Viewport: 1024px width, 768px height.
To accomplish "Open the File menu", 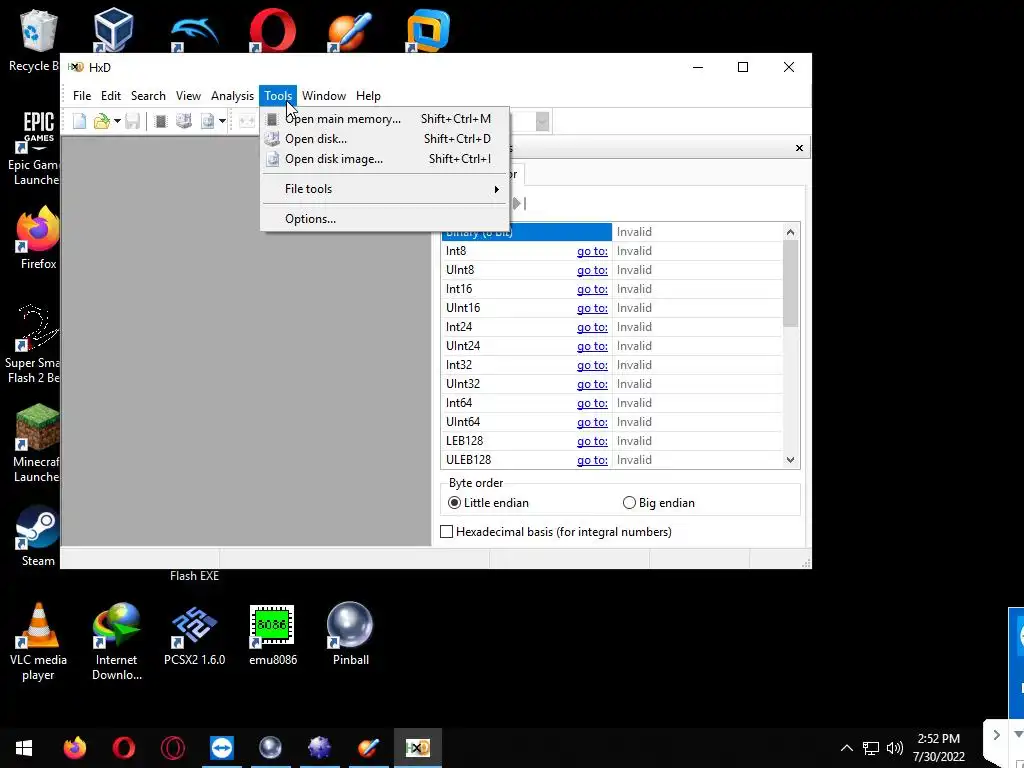I will click(x=82, y=96).
